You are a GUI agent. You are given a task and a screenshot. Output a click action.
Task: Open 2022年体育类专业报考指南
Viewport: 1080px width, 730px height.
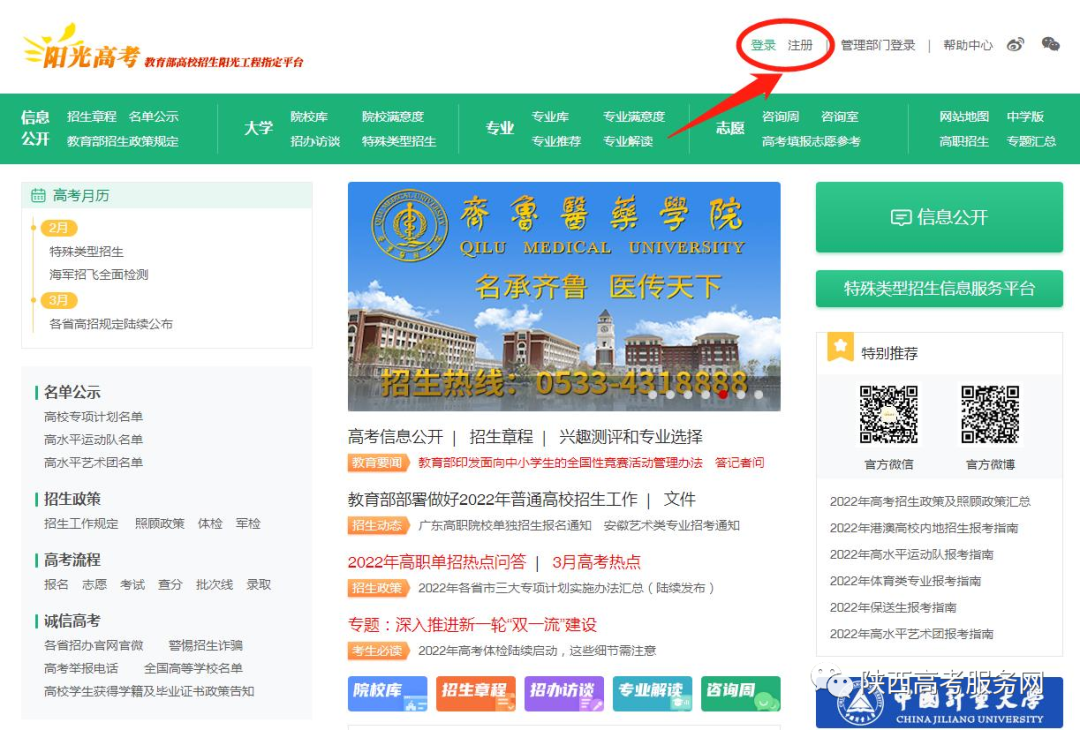click(905, 581)
